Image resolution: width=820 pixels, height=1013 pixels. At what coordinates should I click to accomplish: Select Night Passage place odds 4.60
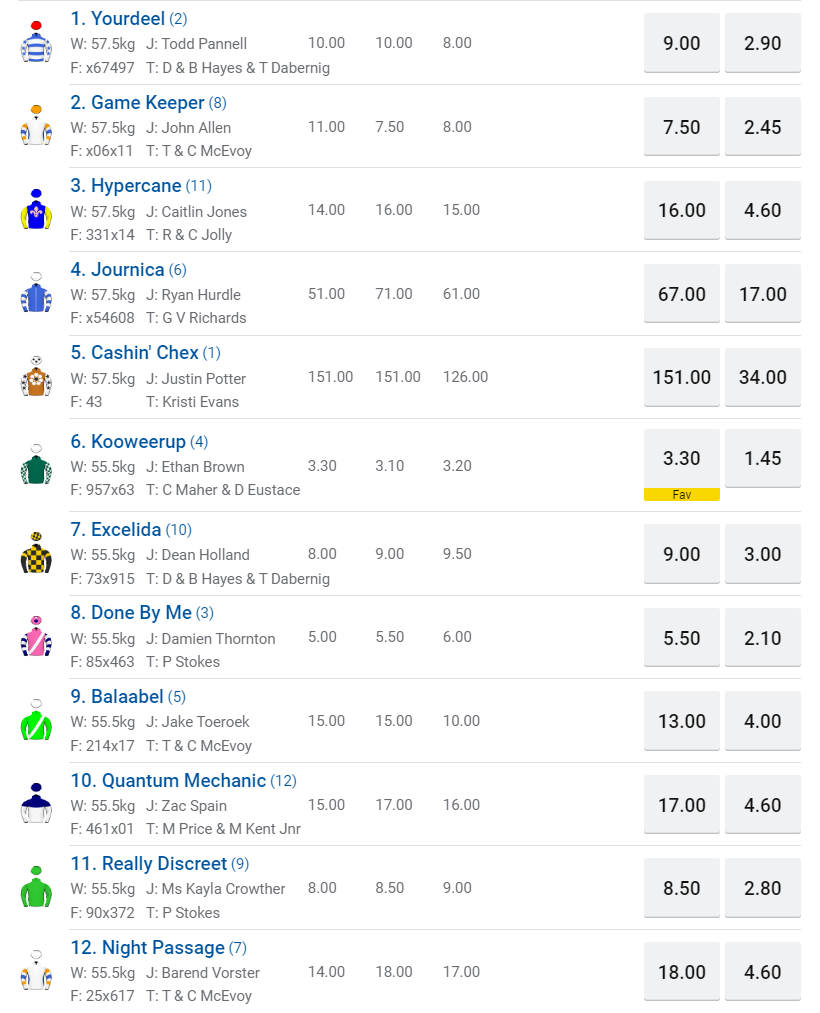pos(763,972)
